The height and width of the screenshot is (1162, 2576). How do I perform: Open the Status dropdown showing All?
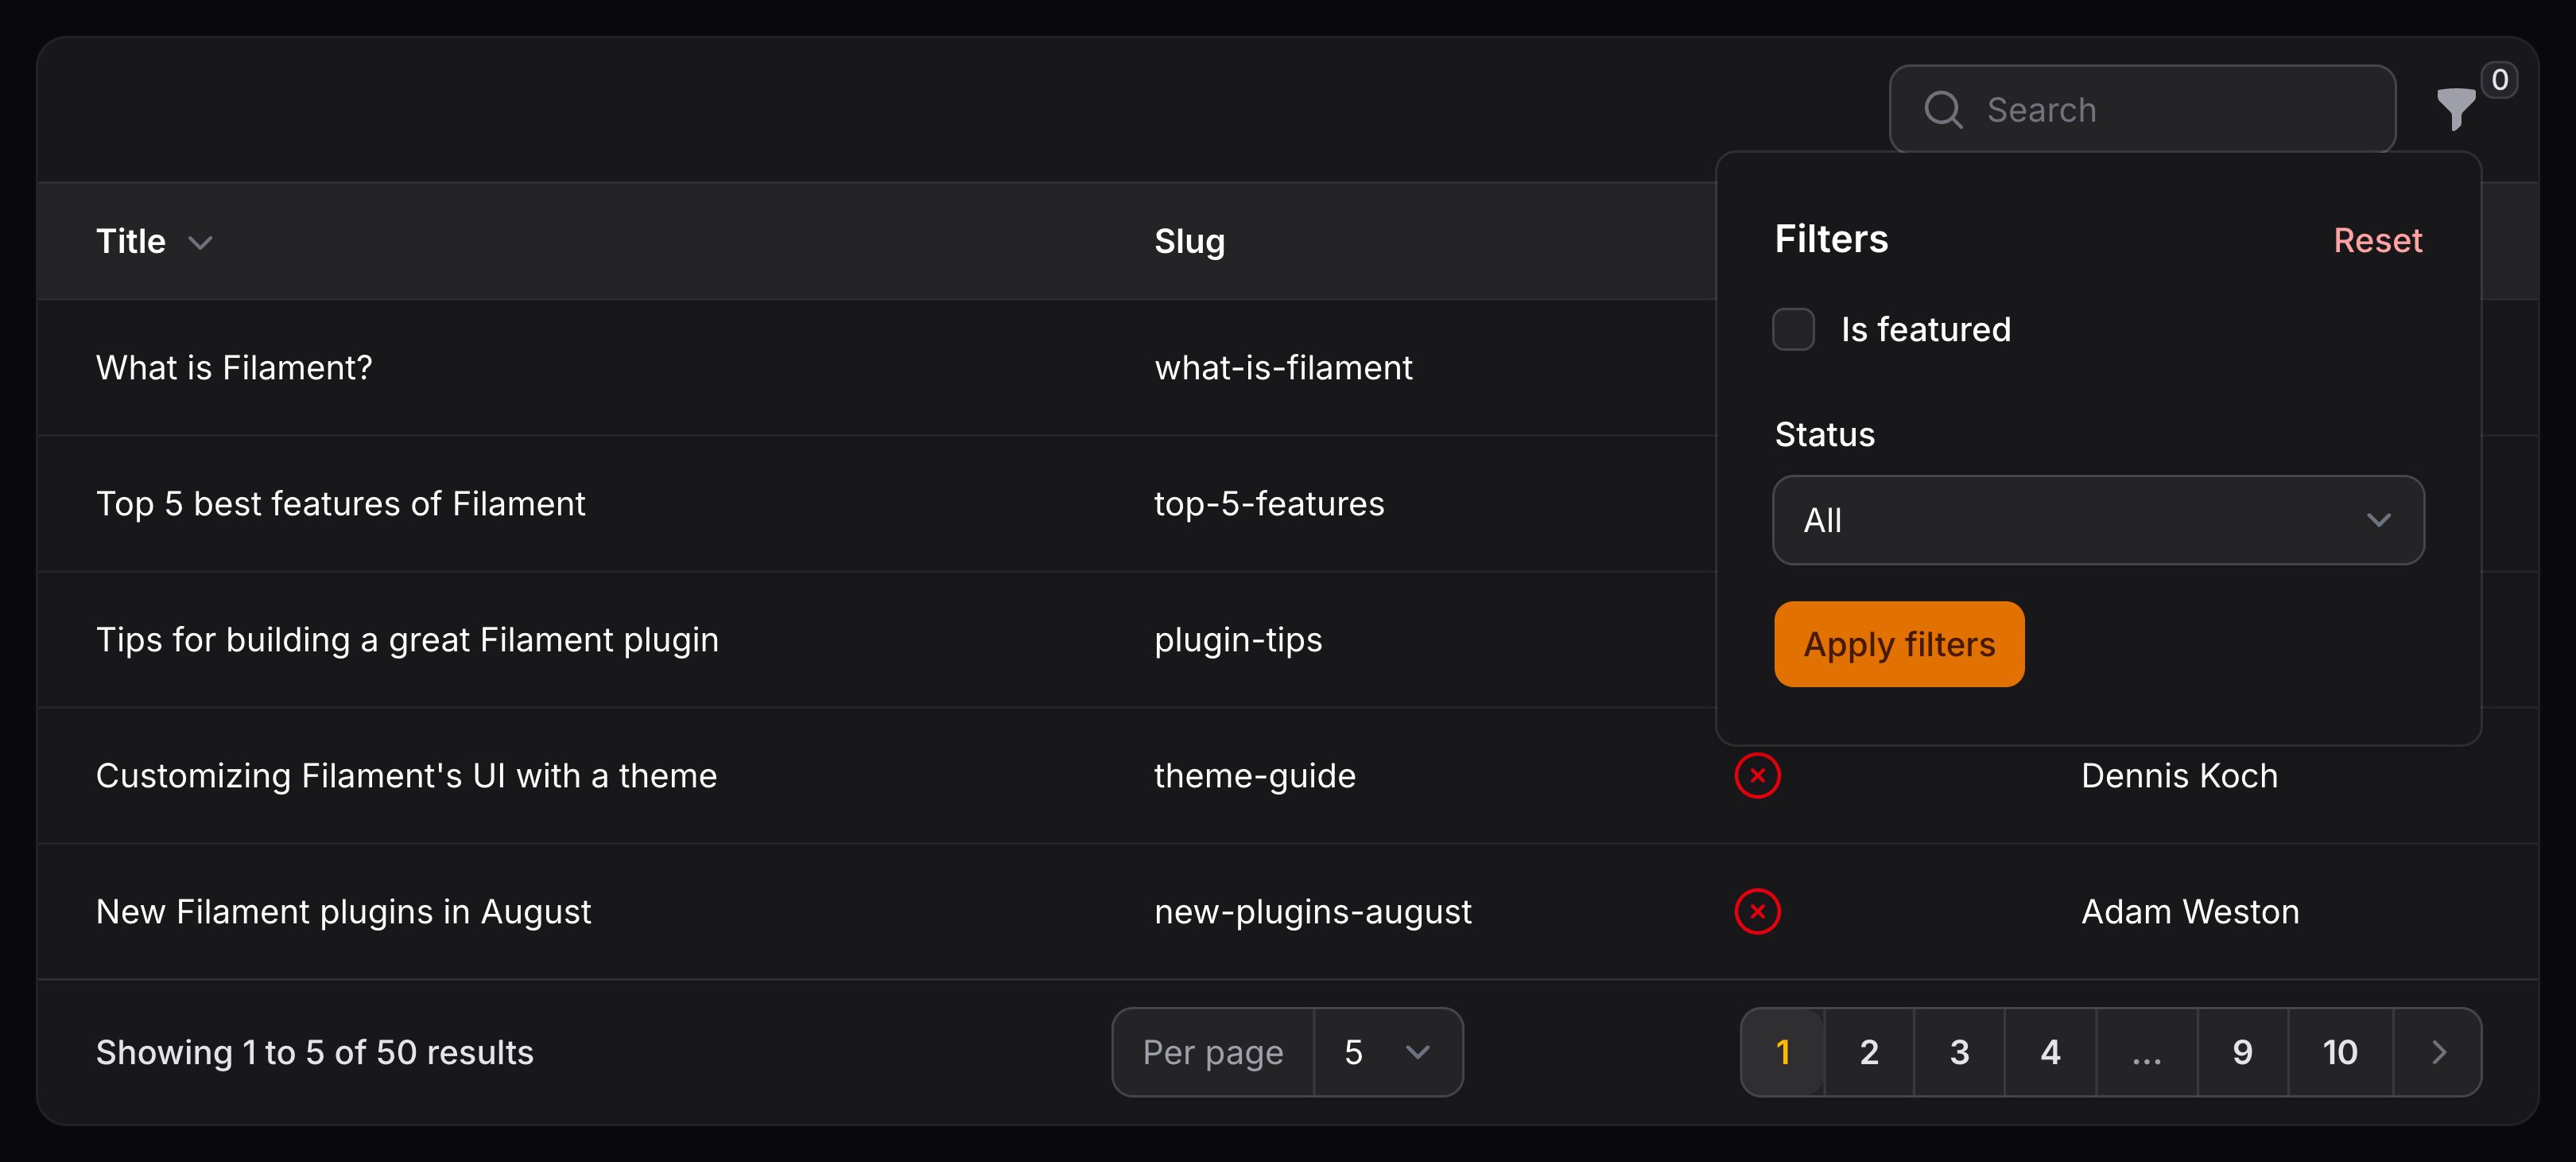[x=2097, y=520]
